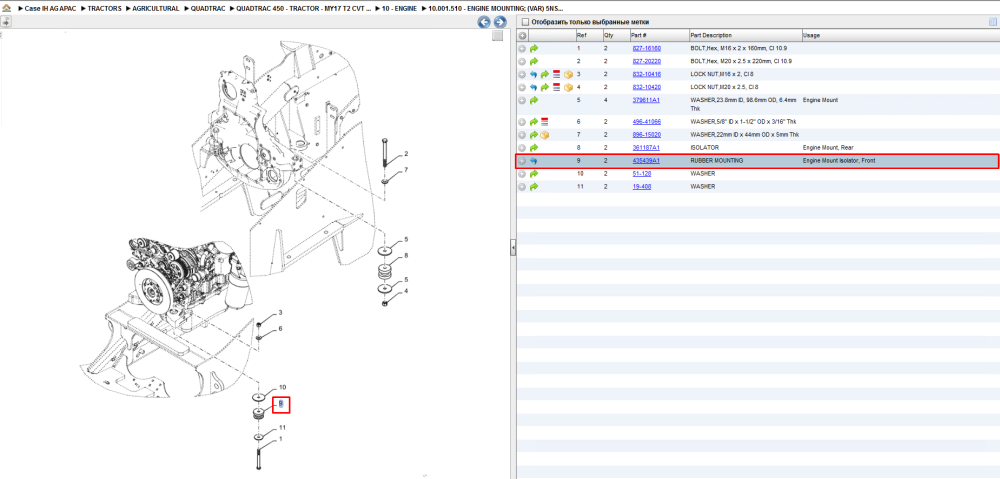Open 'QUADTRAC' breadcrumb

[x=208, y=9]
